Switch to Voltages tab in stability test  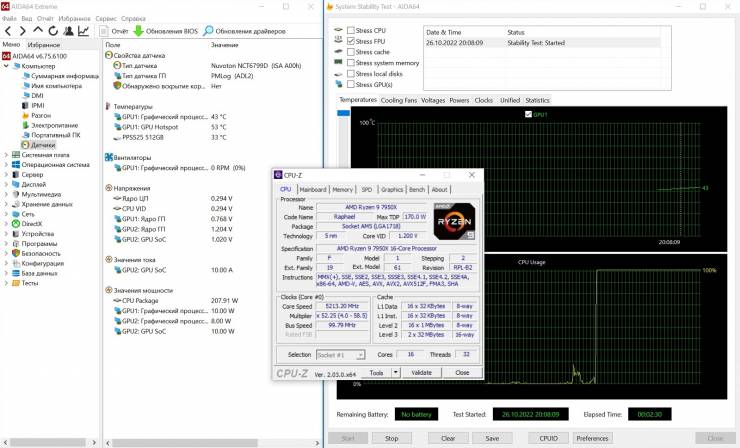click(433, 100)
